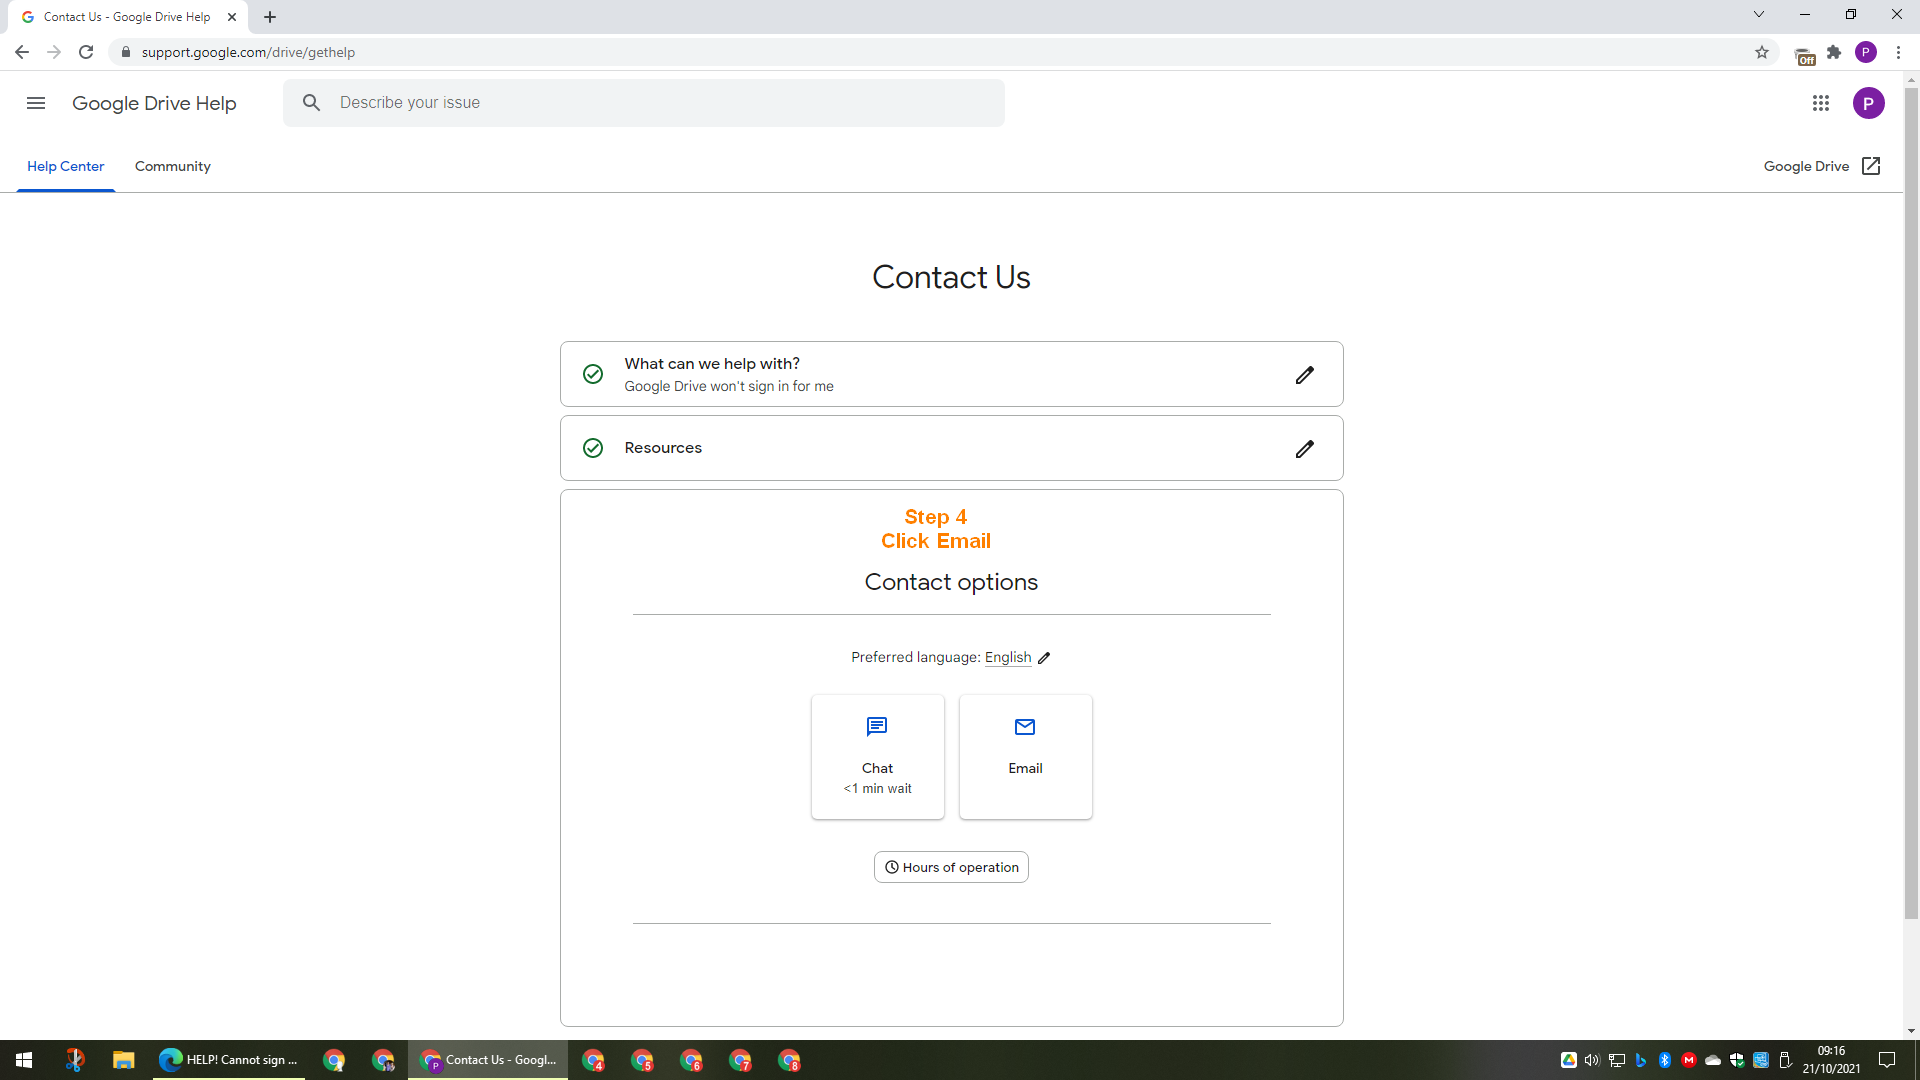Screen dimensions: 1920x1080
Task: Open Google Drive external link
Action: [x=1822, y=166]
